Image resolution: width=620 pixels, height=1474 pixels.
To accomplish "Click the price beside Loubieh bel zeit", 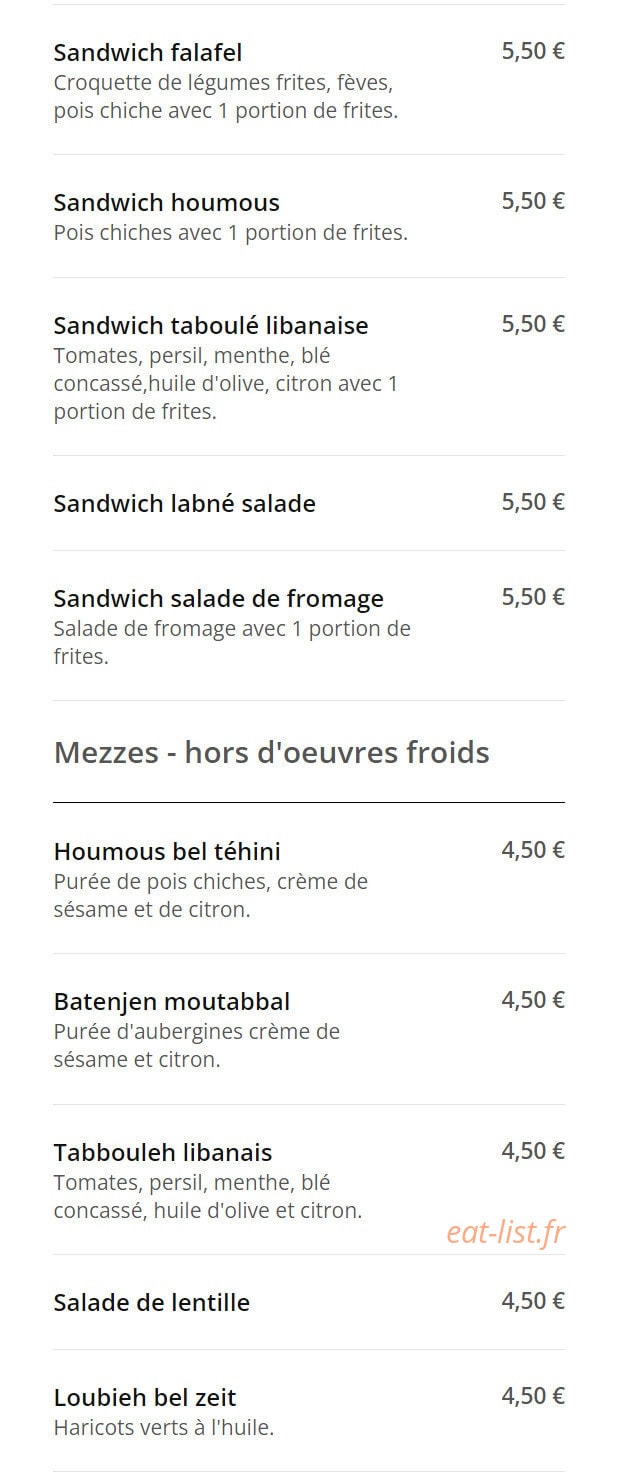I will tap(533, 1396).
